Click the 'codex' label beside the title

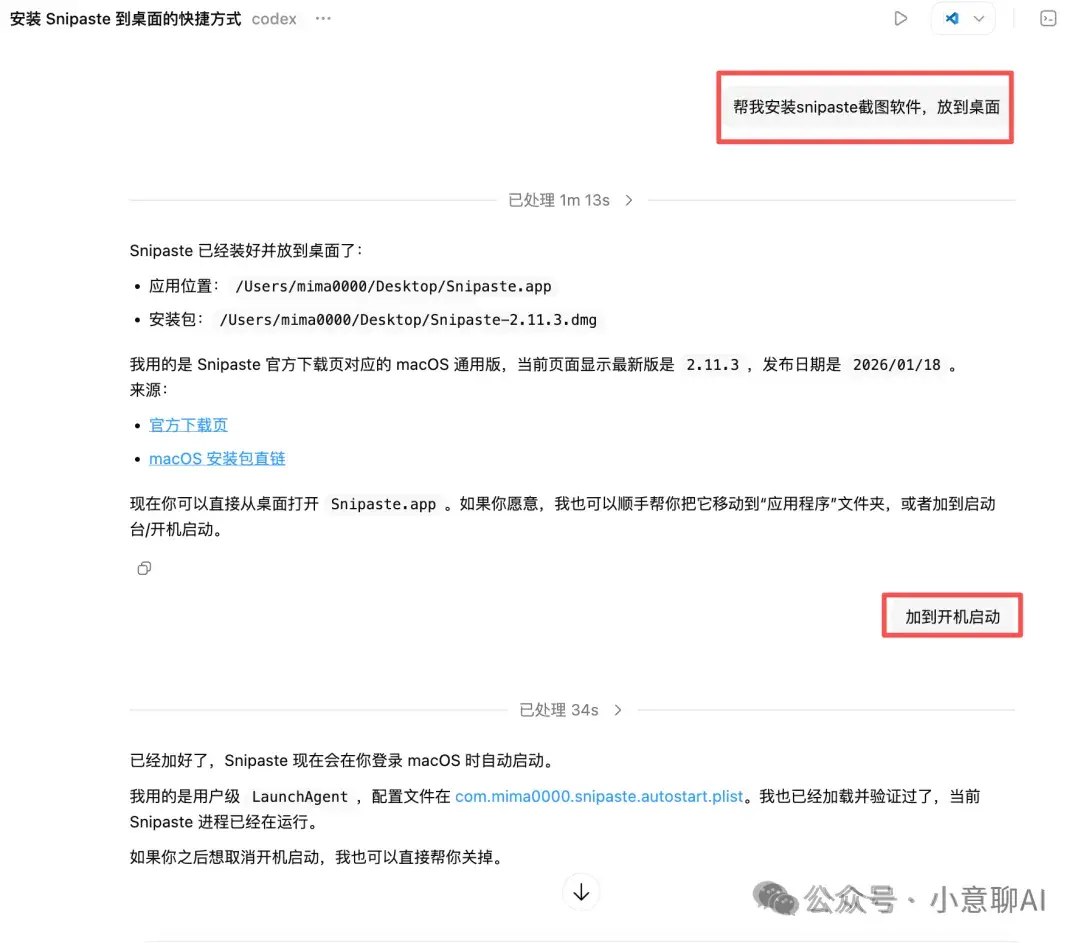[274, 19]
